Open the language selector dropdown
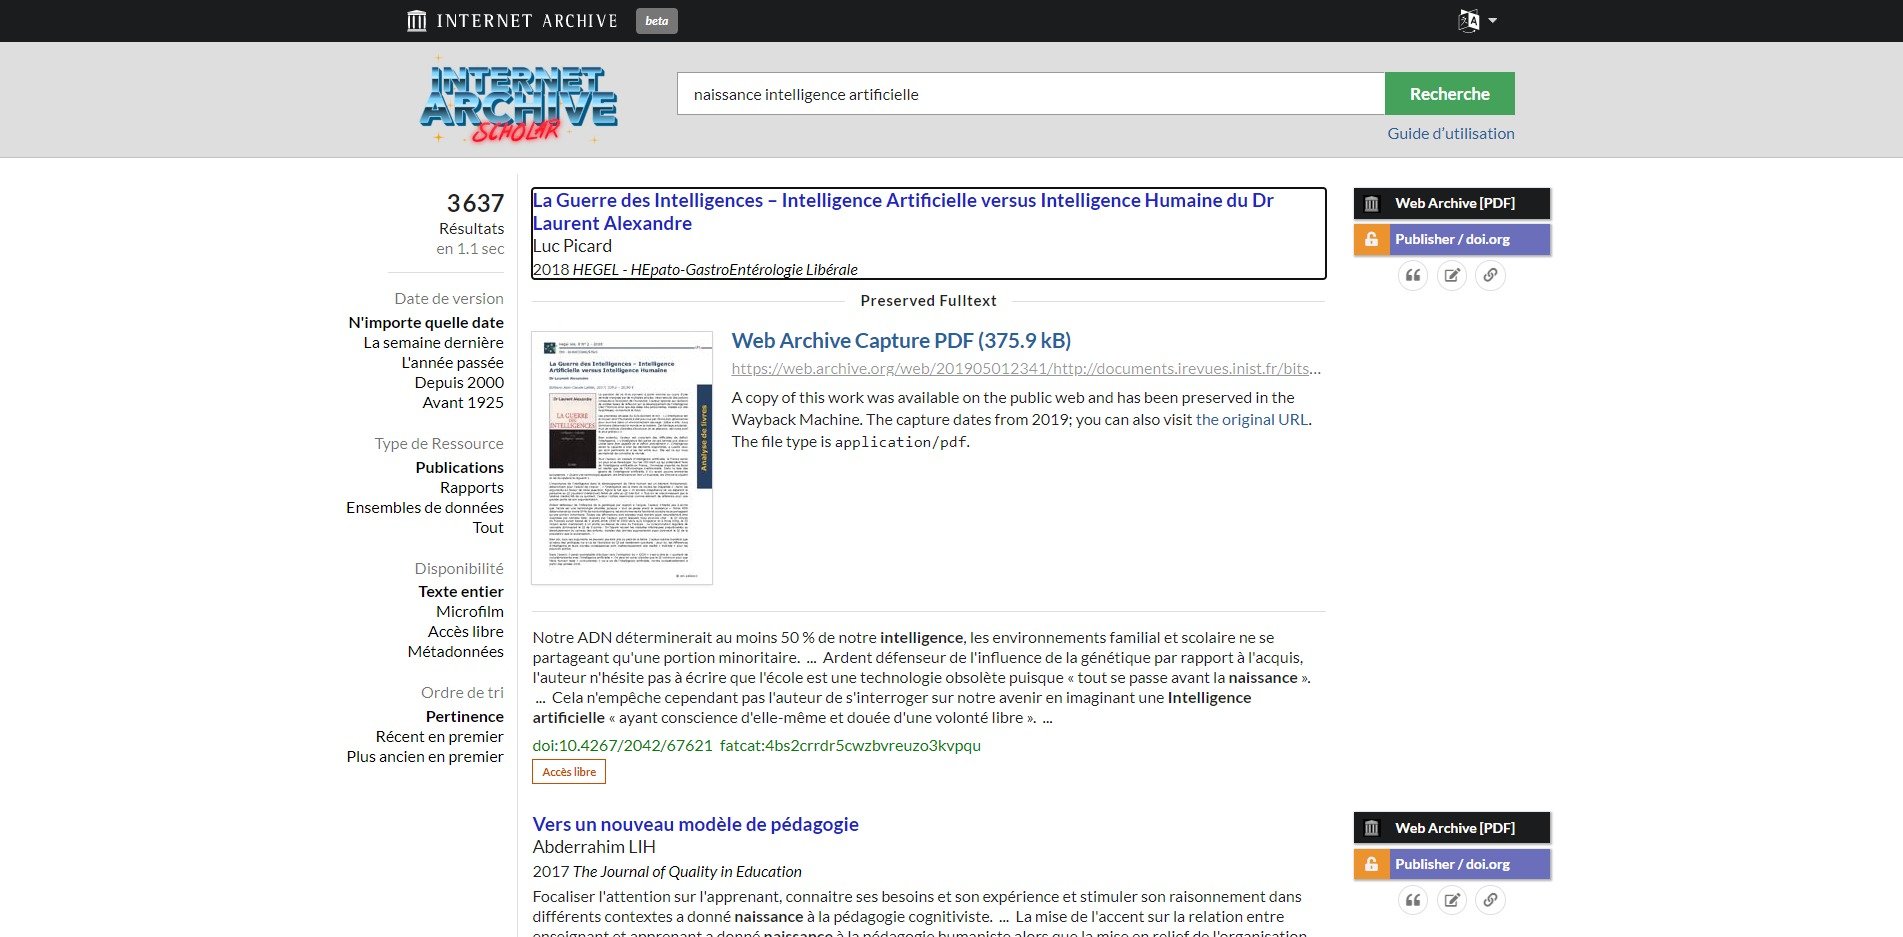This screenshot has width=1903, height=937. 1476,21
